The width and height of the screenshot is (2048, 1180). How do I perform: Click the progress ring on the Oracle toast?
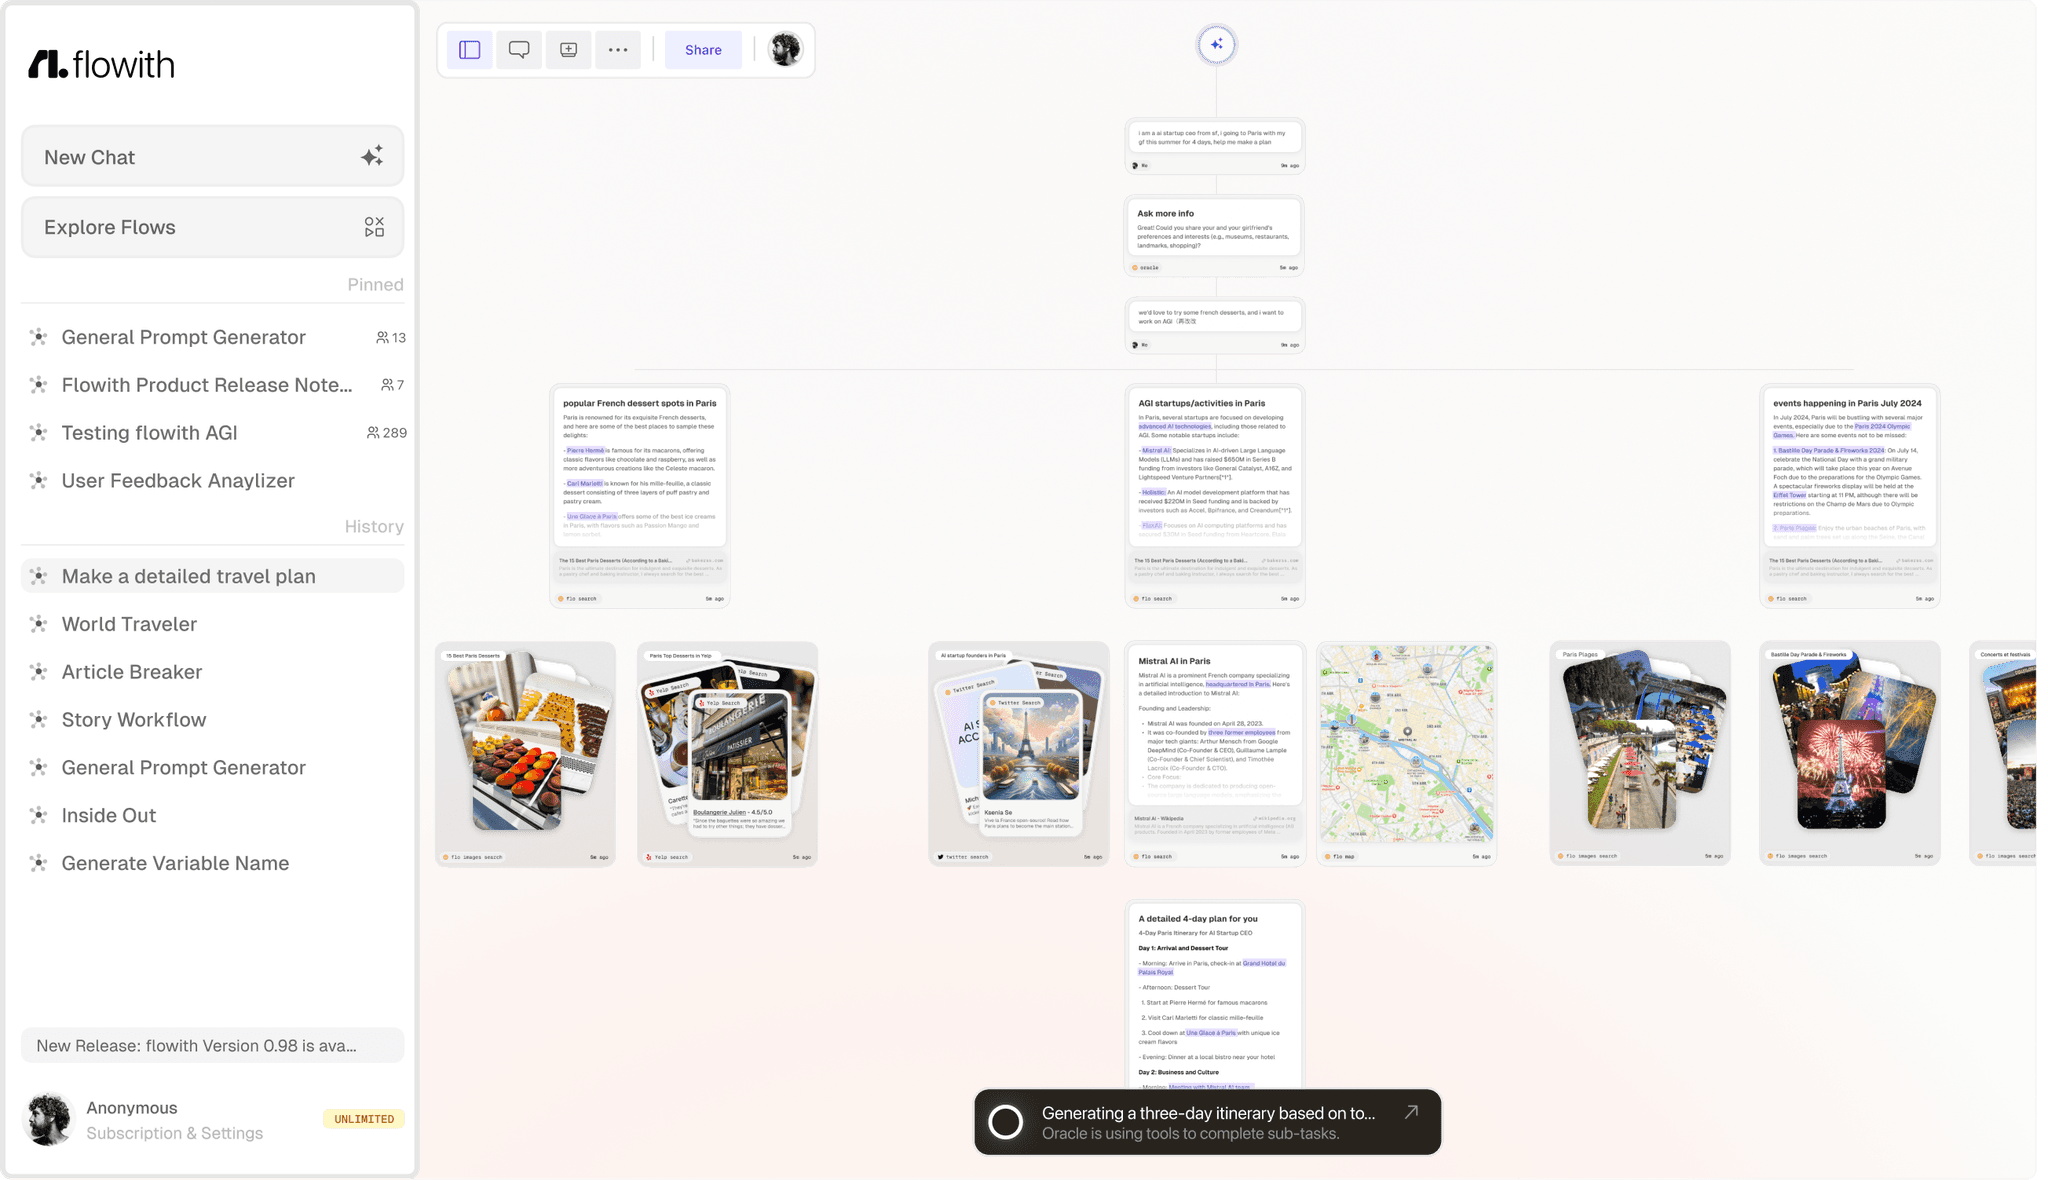[x=1005, y=1122]
